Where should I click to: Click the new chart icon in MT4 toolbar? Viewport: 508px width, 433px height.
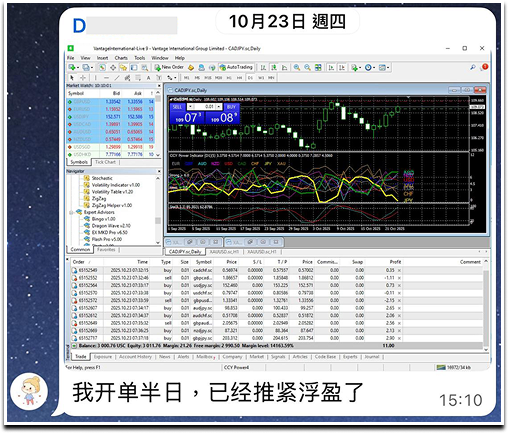(72, 67)
